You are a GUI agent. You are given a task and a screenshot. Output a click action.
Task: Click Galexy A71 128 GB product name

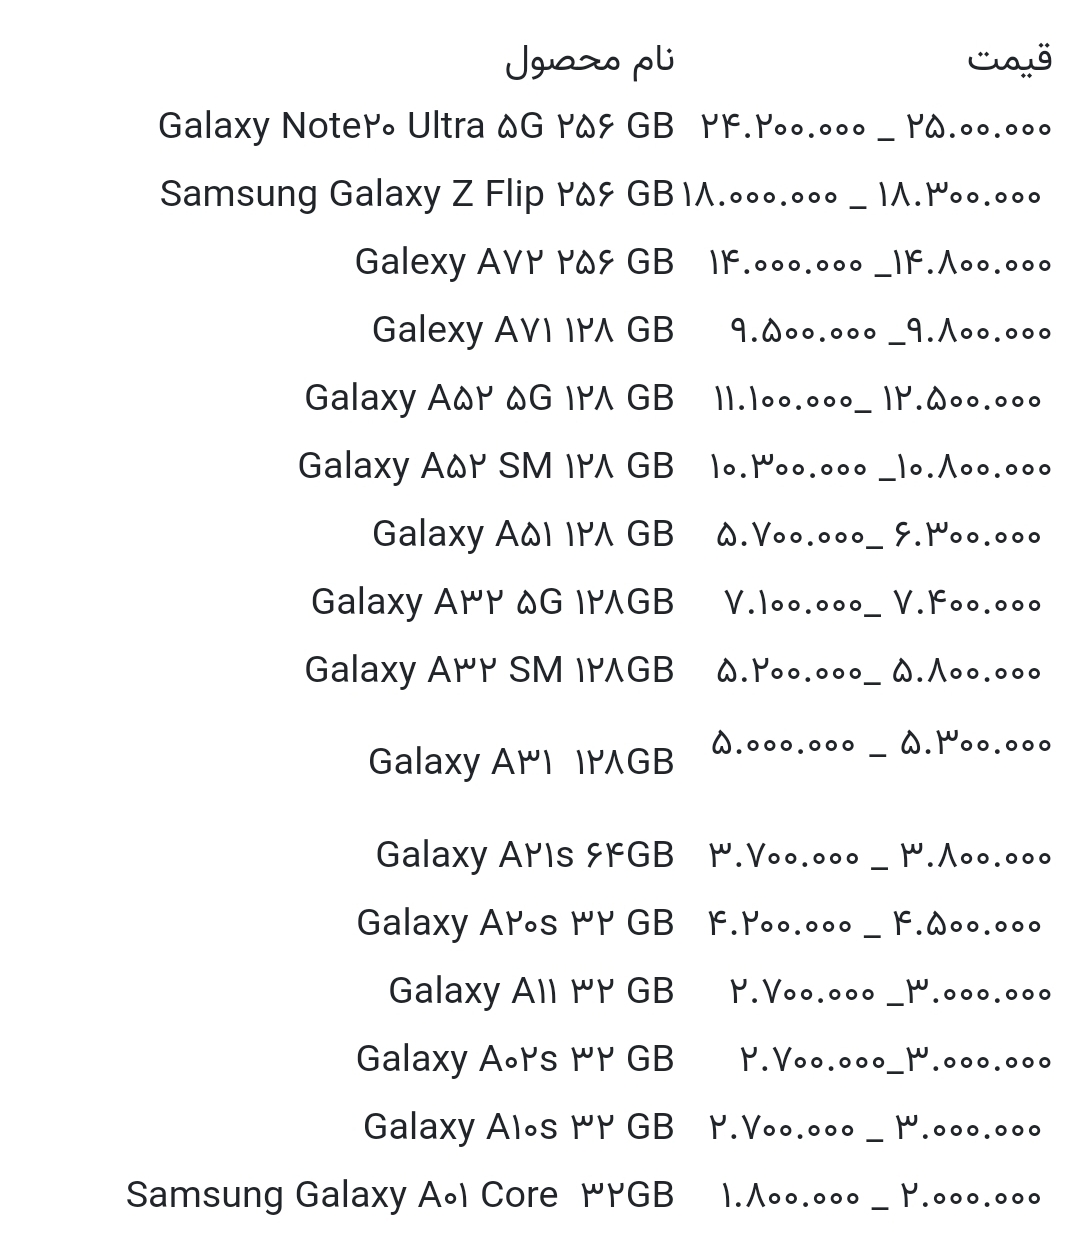(x=522, y=330)
